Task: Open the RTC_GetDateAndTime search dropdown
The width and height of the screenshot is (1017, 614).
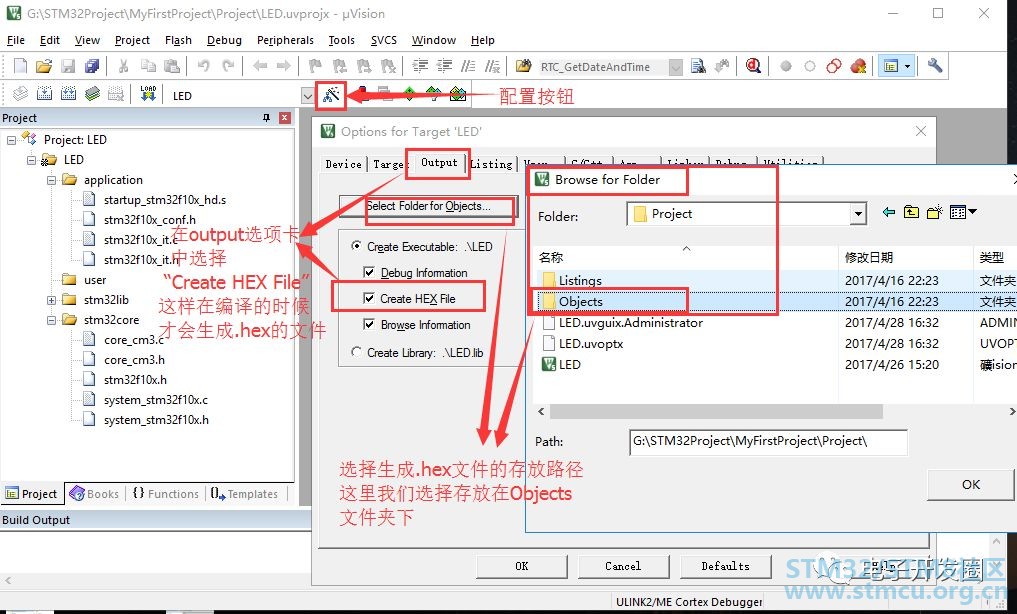Action: tap(675, 67)
